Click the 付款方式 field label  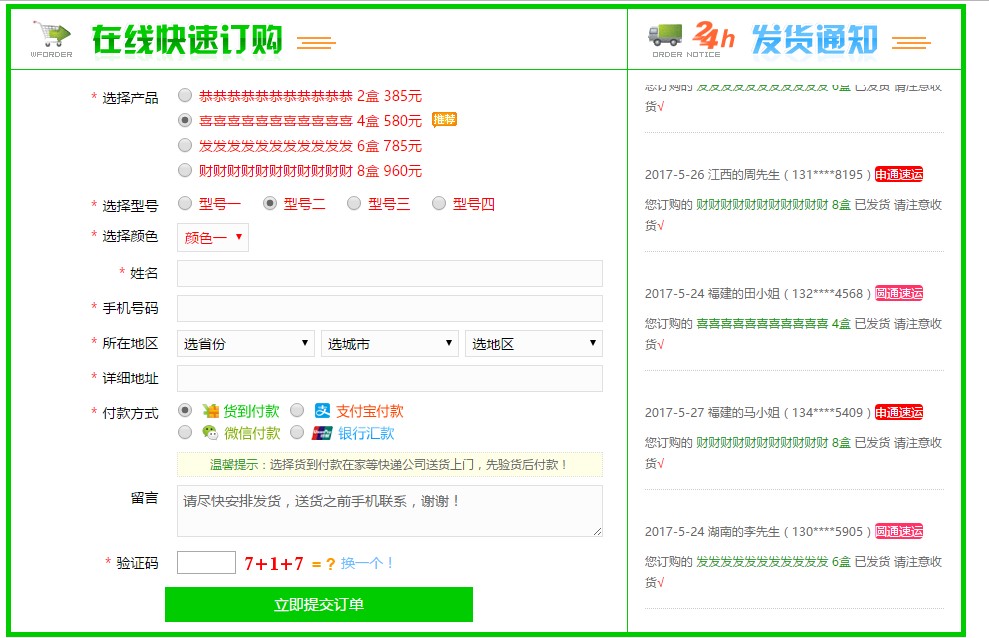pyautogui.click(x=130, y=414)
